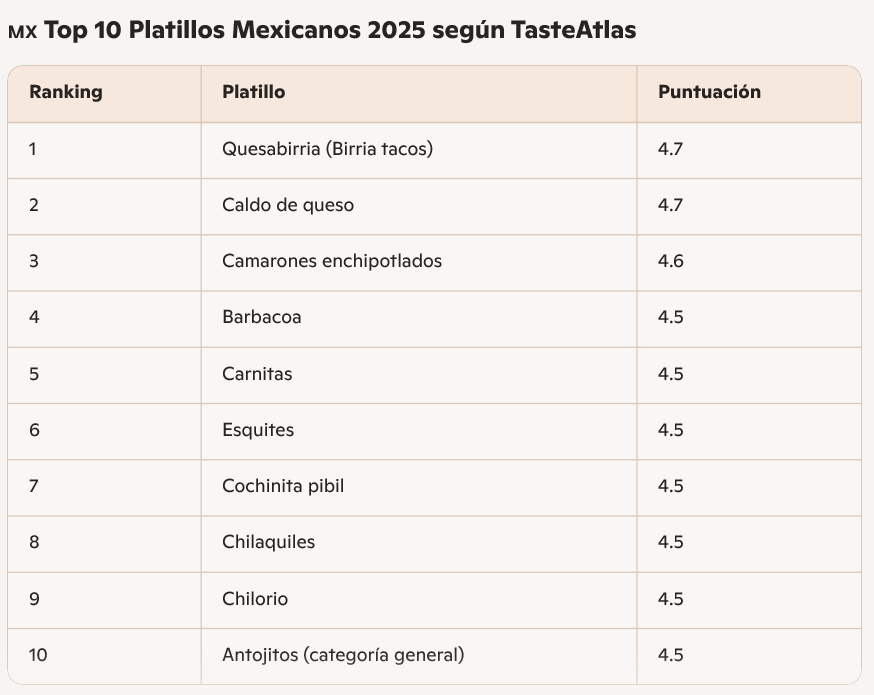Click the Puntuación column header
This screenshot has height=695, width=874.
(x=709, y=92)
